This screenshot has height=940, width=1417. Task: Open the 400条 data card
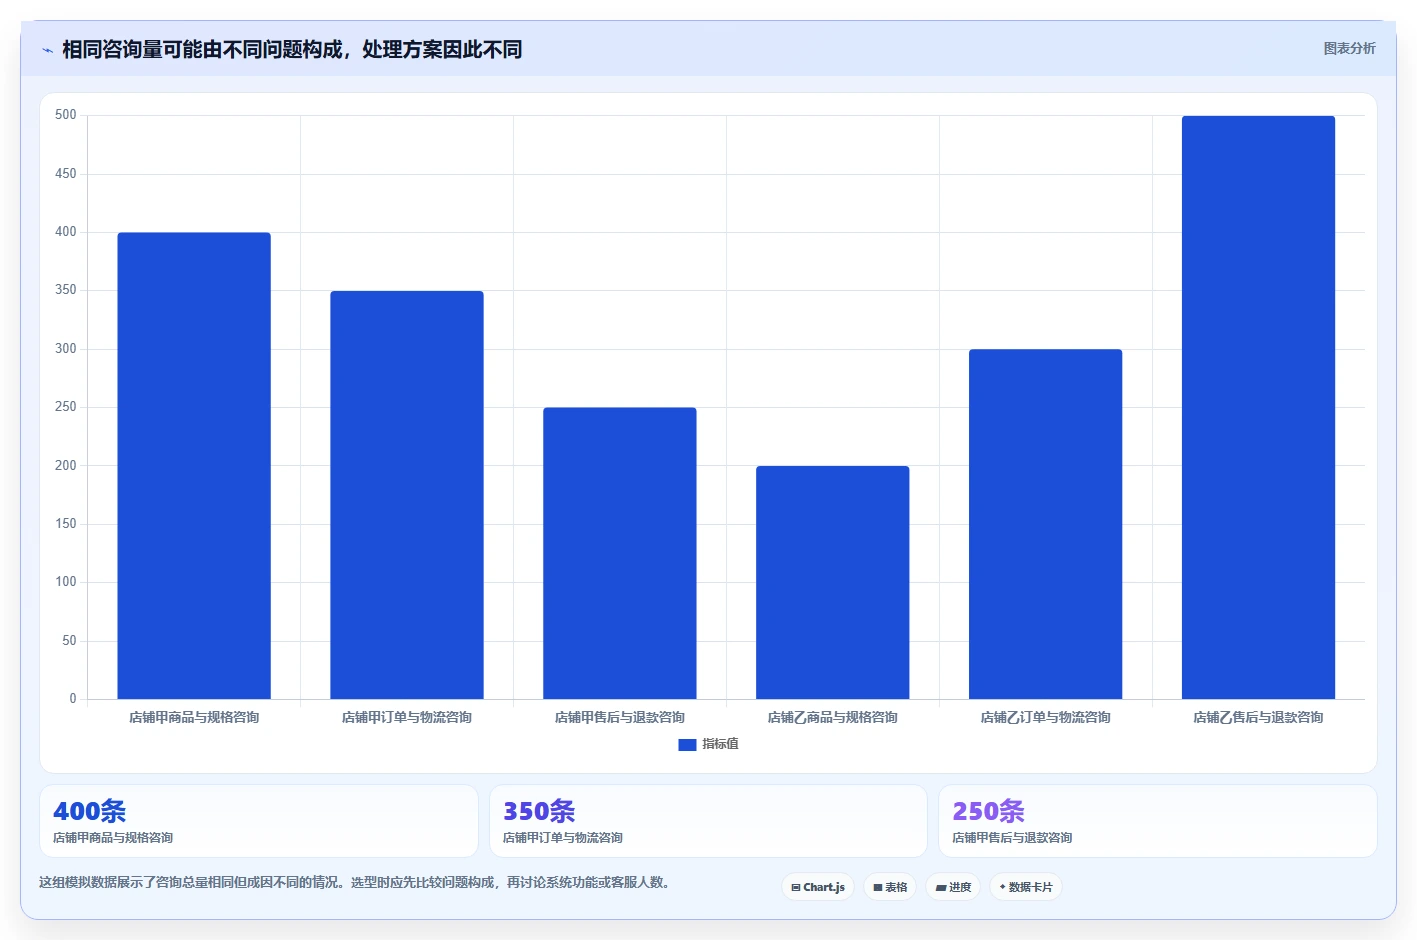coord(259,821)
